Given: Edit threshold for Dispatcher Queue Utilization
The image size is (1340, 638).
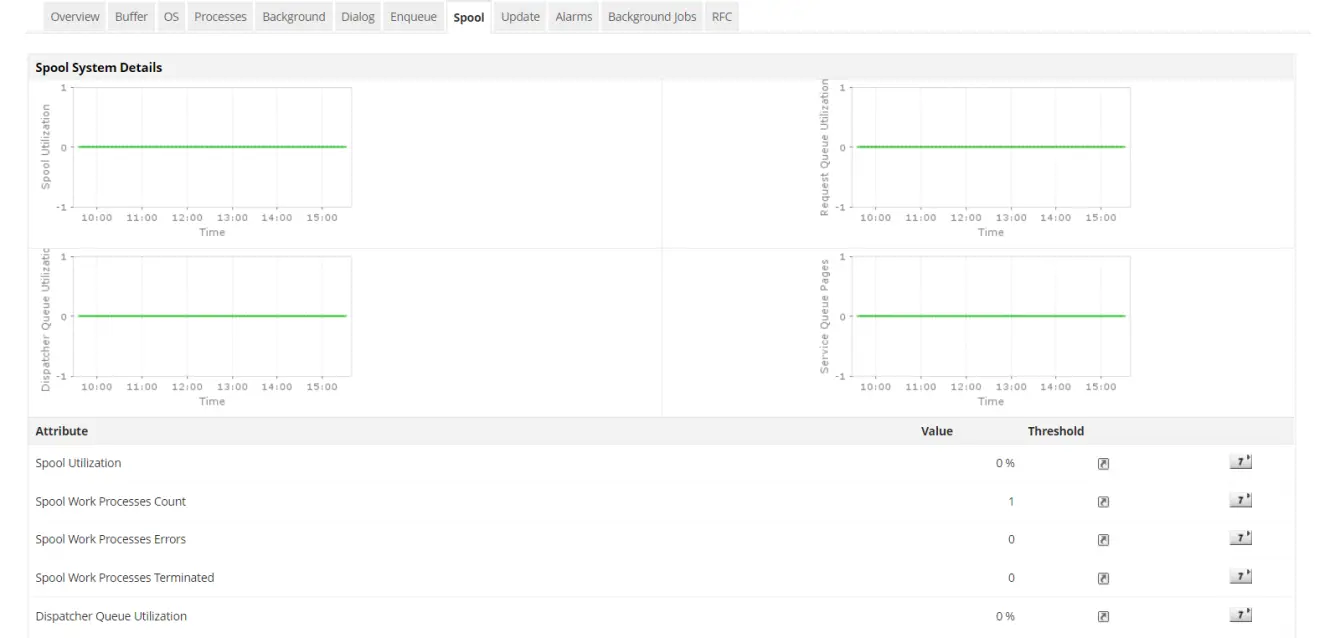Looking at the screenshot, I should coord(1101,615).
